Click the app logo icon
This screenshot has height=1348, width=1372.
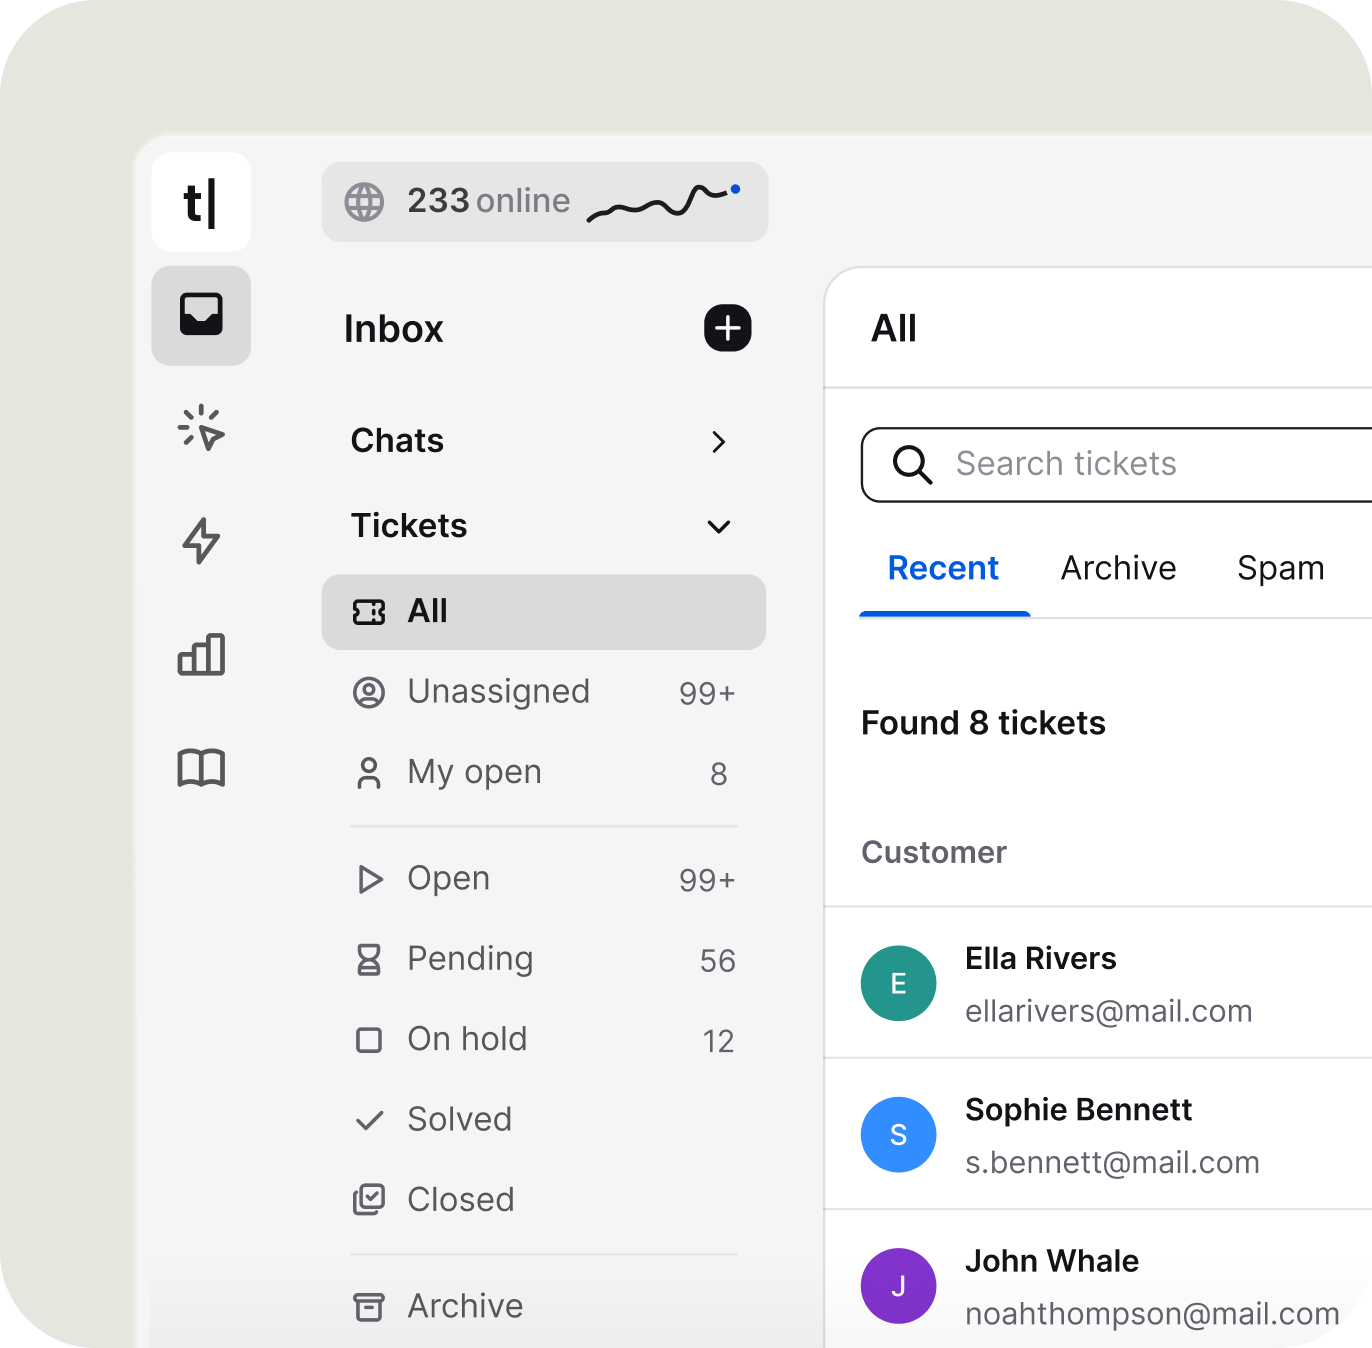click(x=201, y=202)
